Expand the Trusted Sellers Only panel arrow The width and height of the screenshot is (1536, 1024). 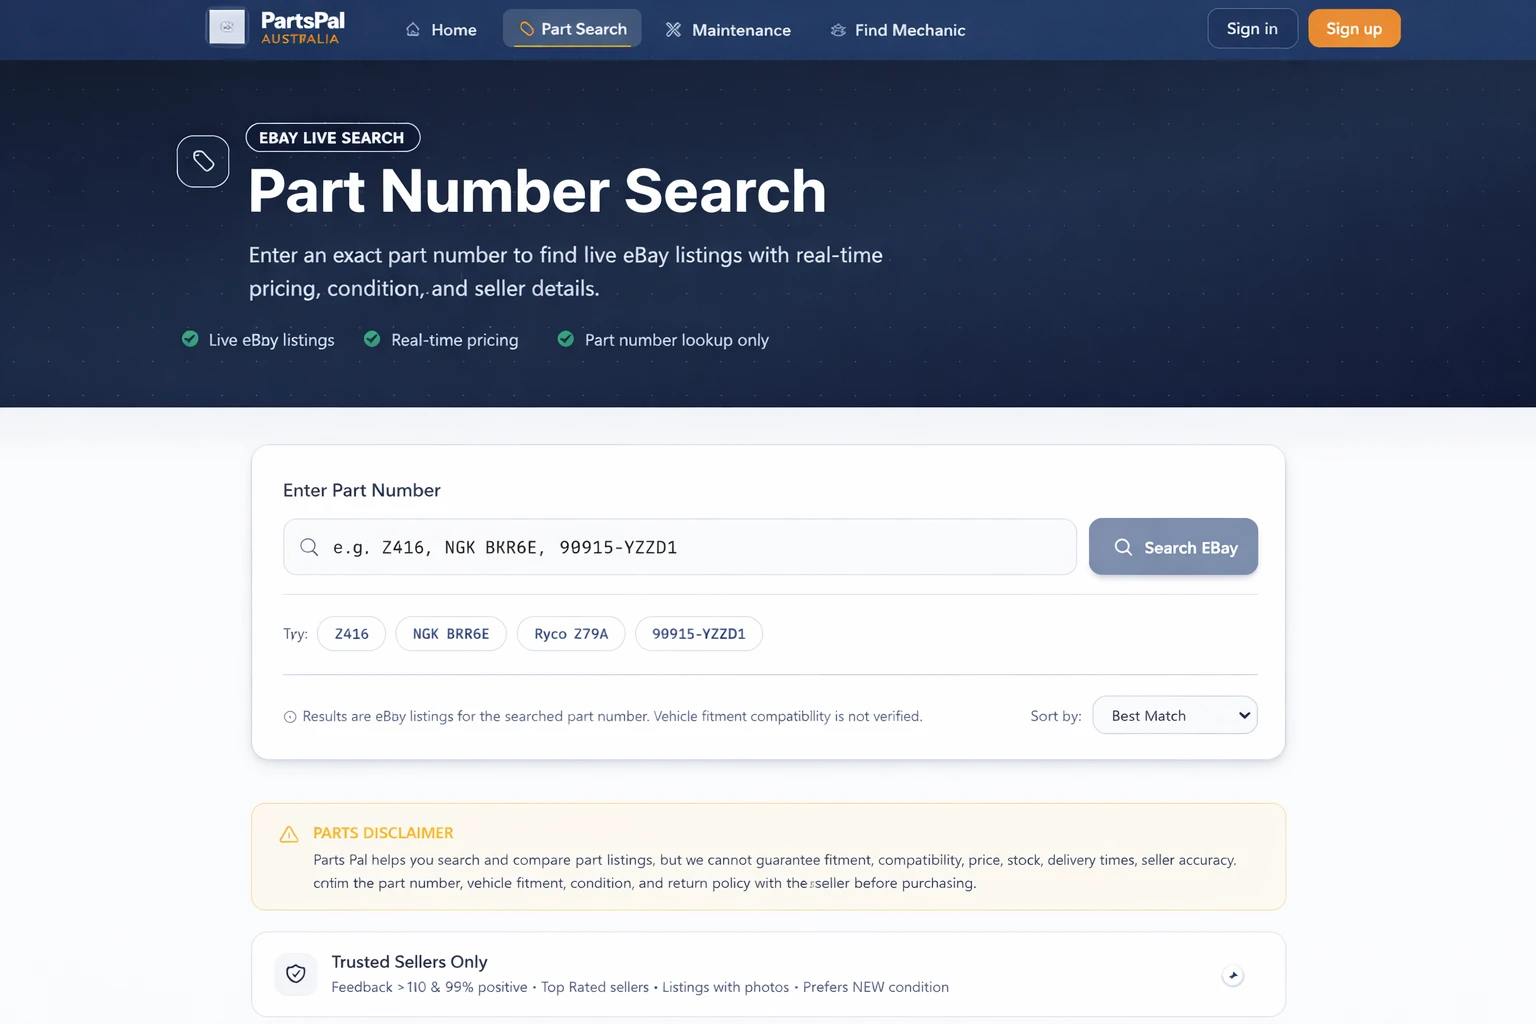1233,975
